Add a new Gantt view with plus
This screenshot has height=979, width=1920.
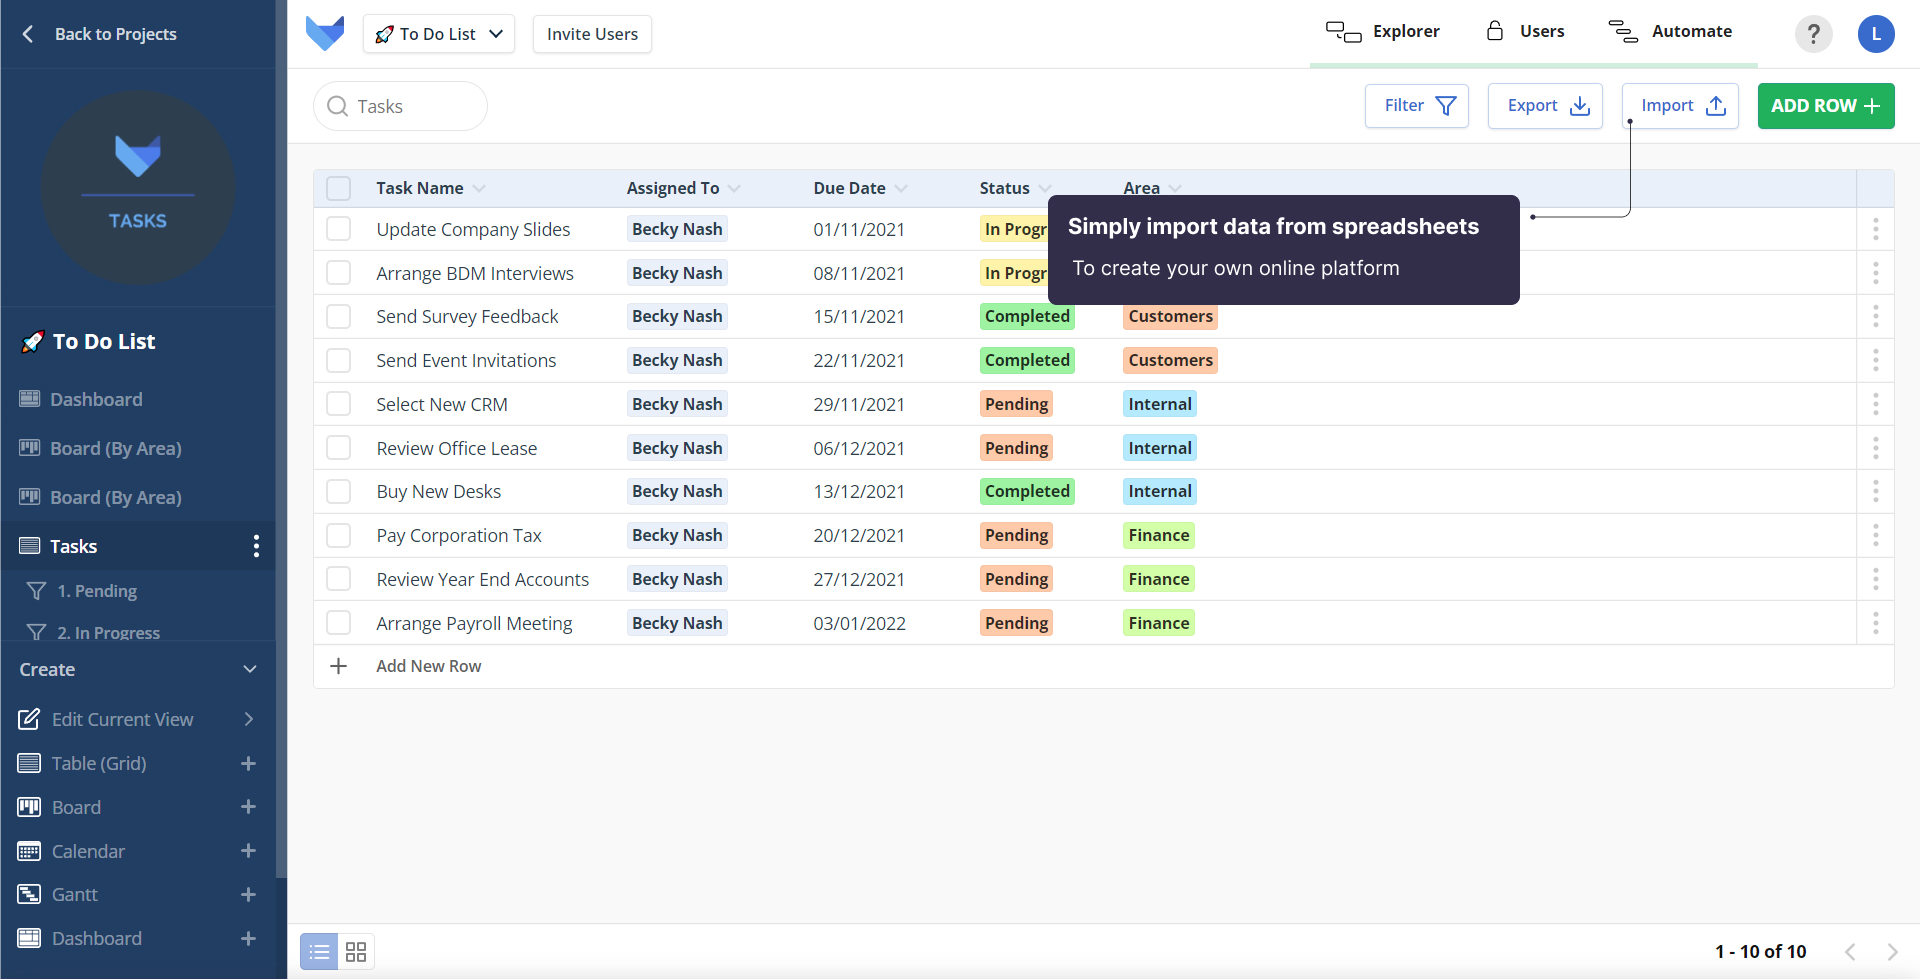[248, 894]
